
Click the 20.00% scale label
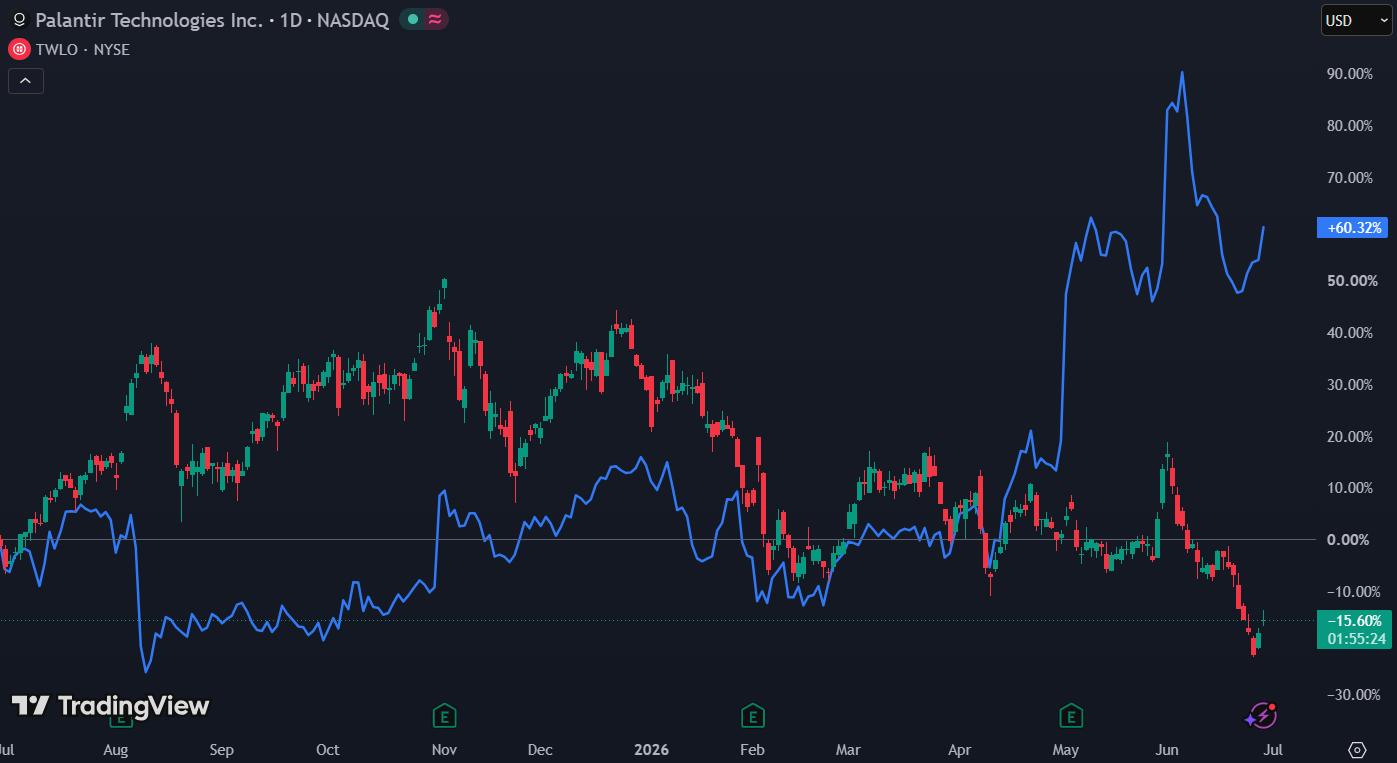pos(1349,437)
